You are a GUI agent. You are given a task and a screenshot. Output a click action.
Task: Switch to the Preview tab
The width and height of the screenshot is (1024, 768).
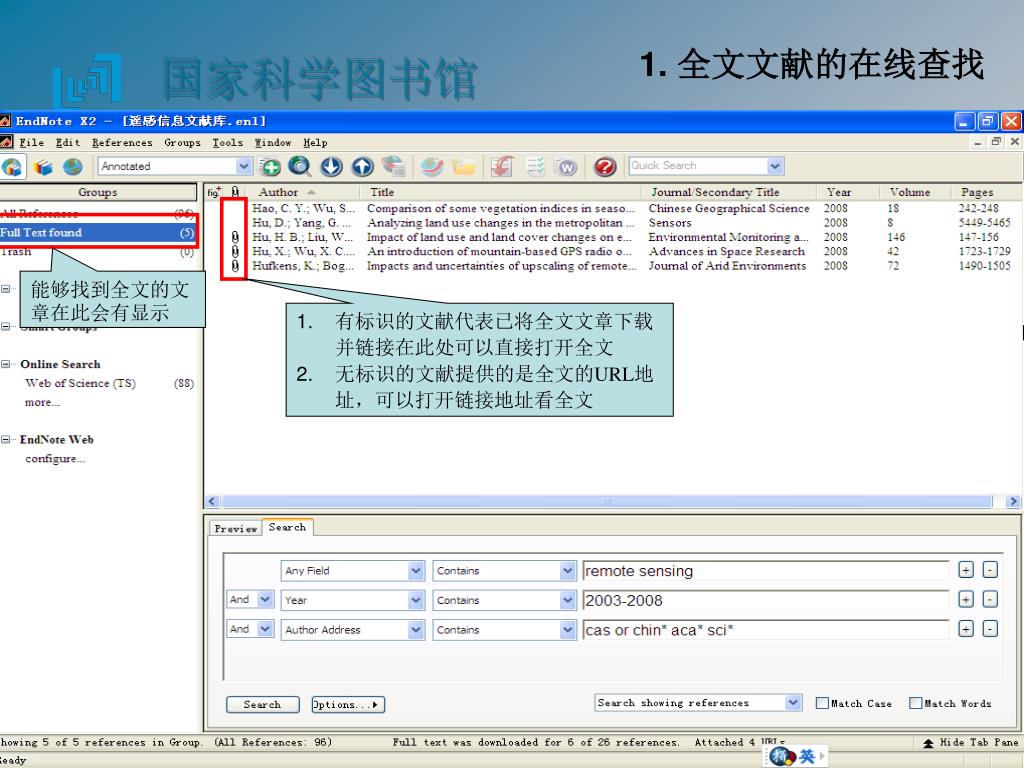[236, 528]
